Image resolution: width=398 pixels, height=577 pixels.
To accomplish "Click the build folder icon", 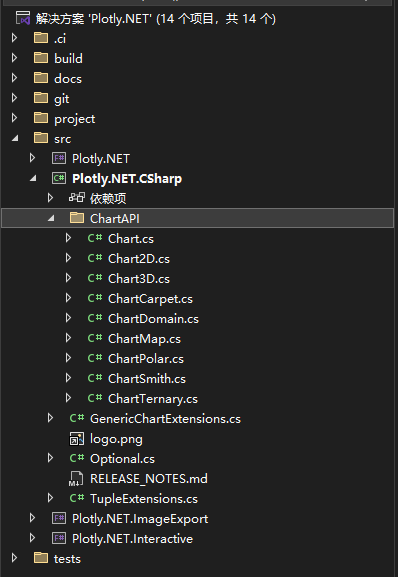I will coord(41,58).
